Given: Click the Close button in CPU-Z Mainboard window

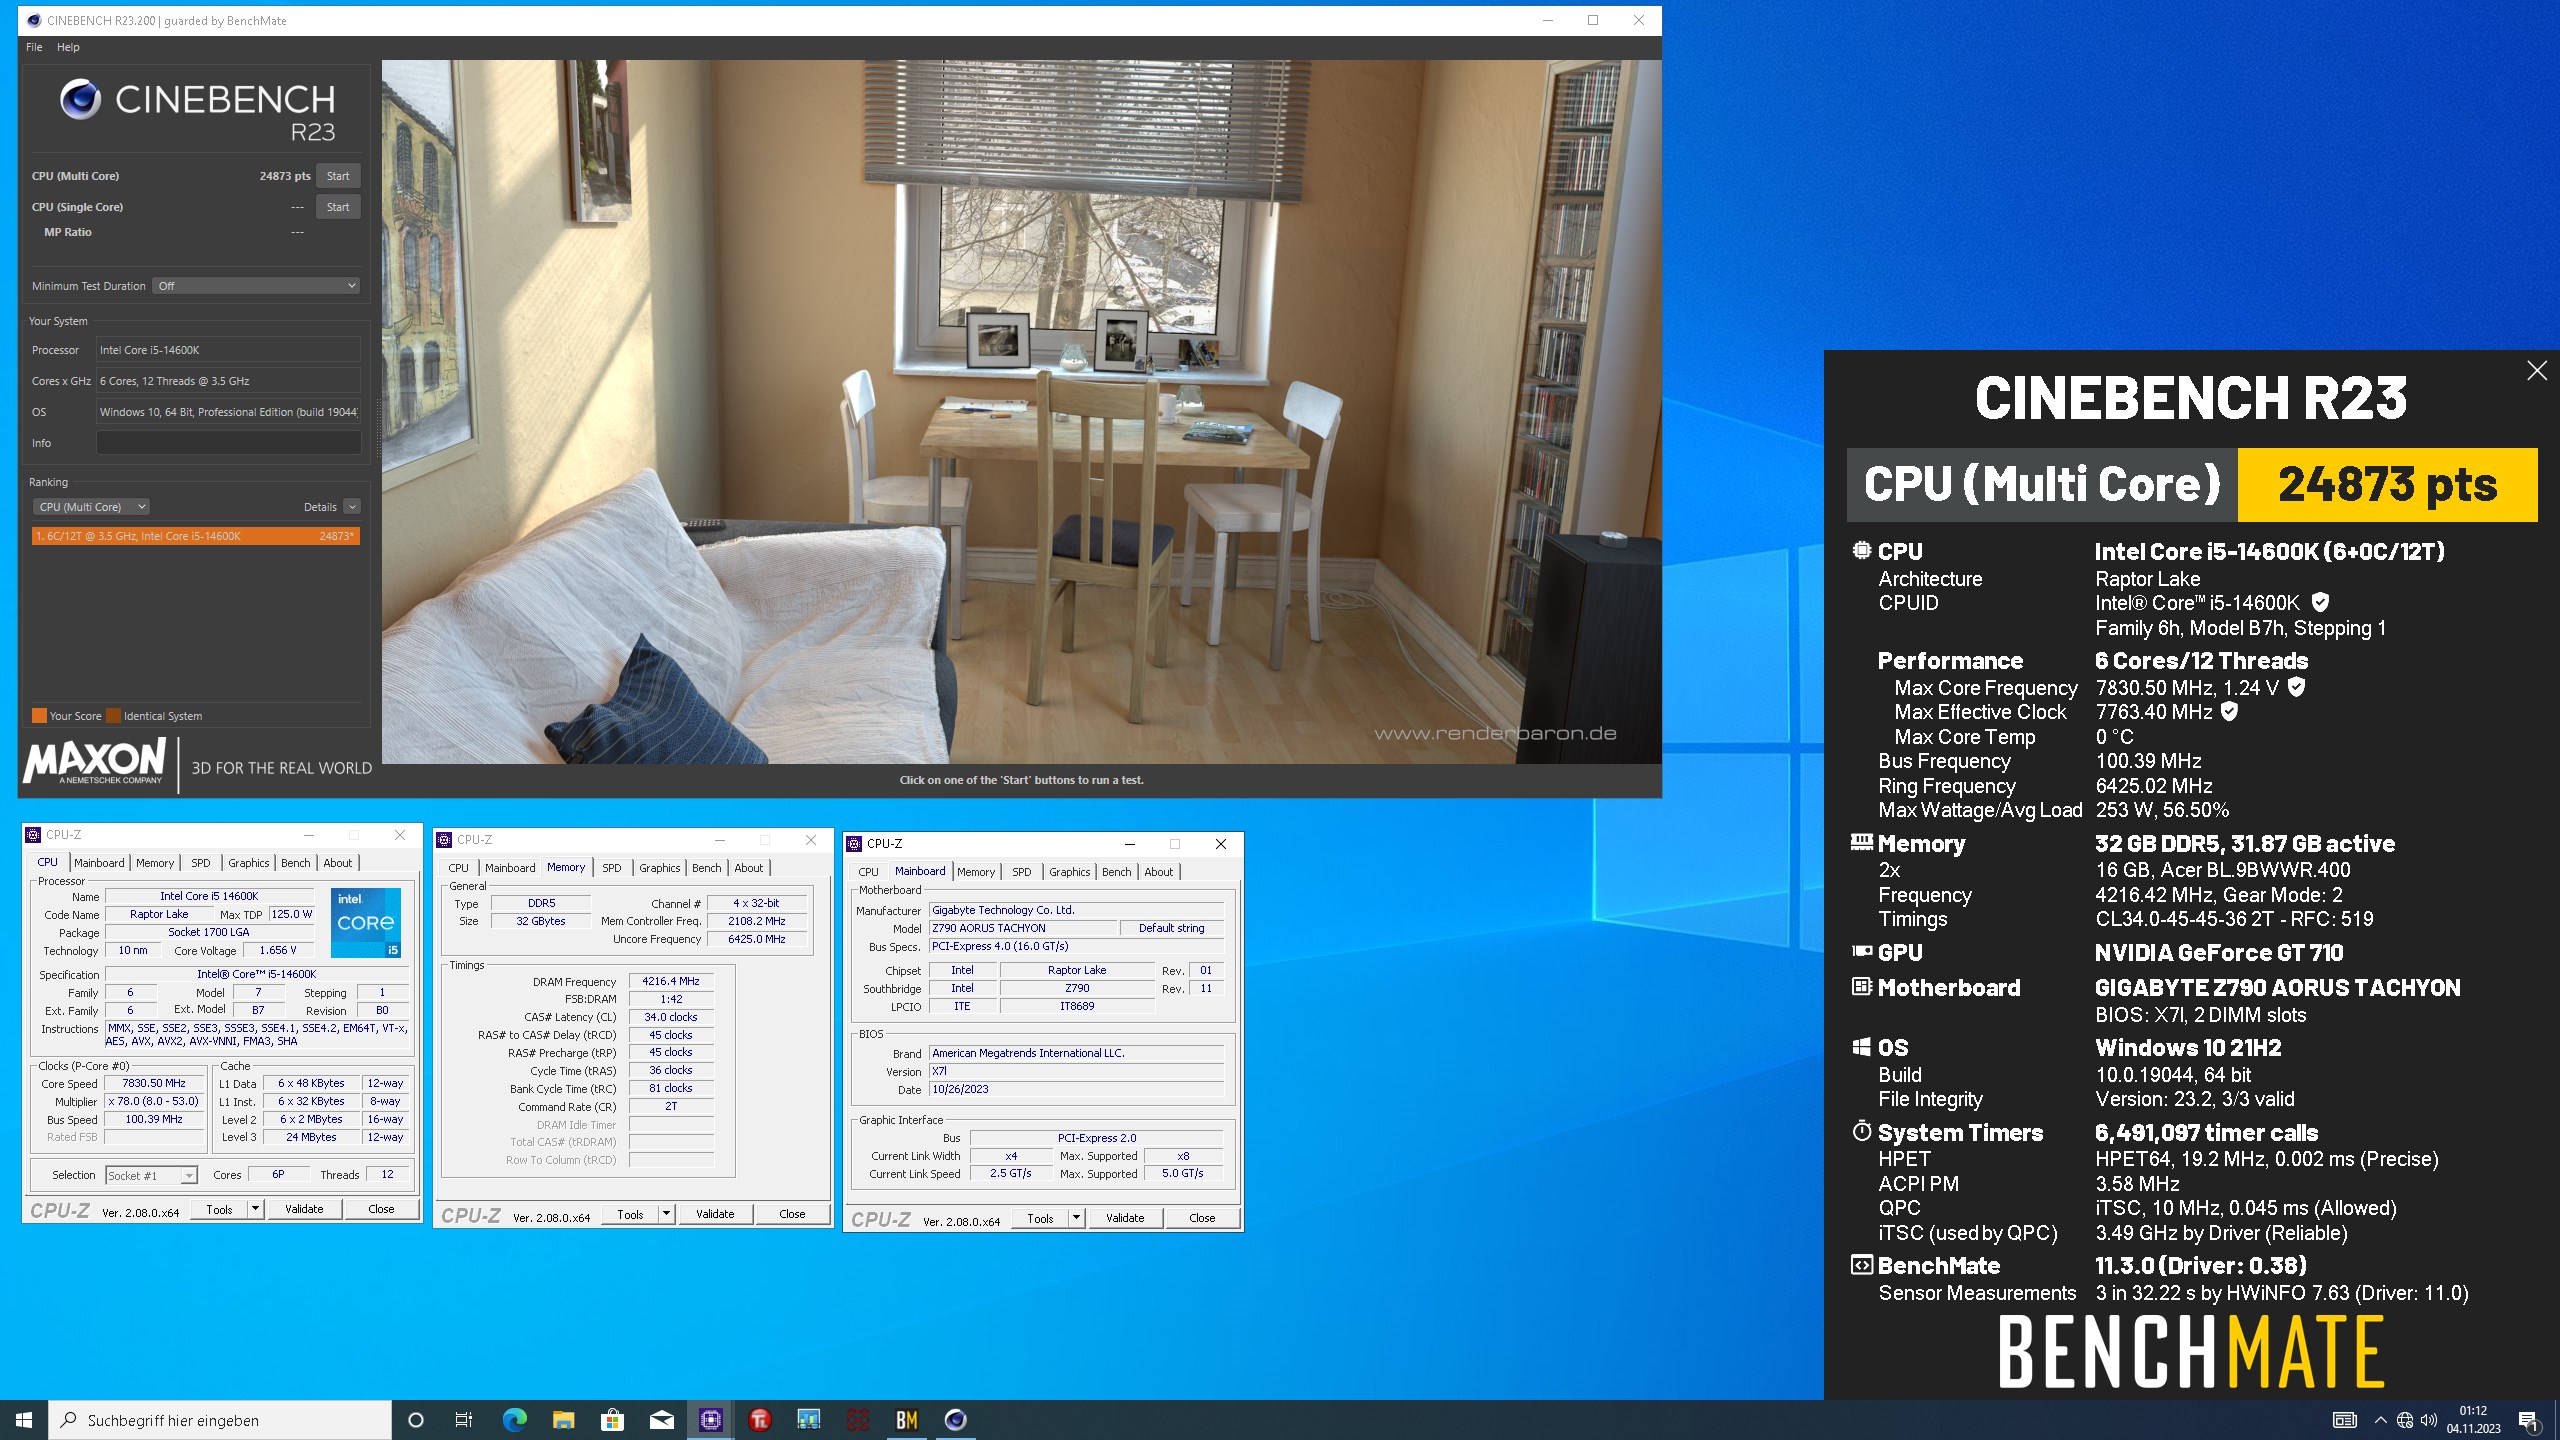Looking at the screenshot, I should pyautogui.click(x=1202, y=1218).
